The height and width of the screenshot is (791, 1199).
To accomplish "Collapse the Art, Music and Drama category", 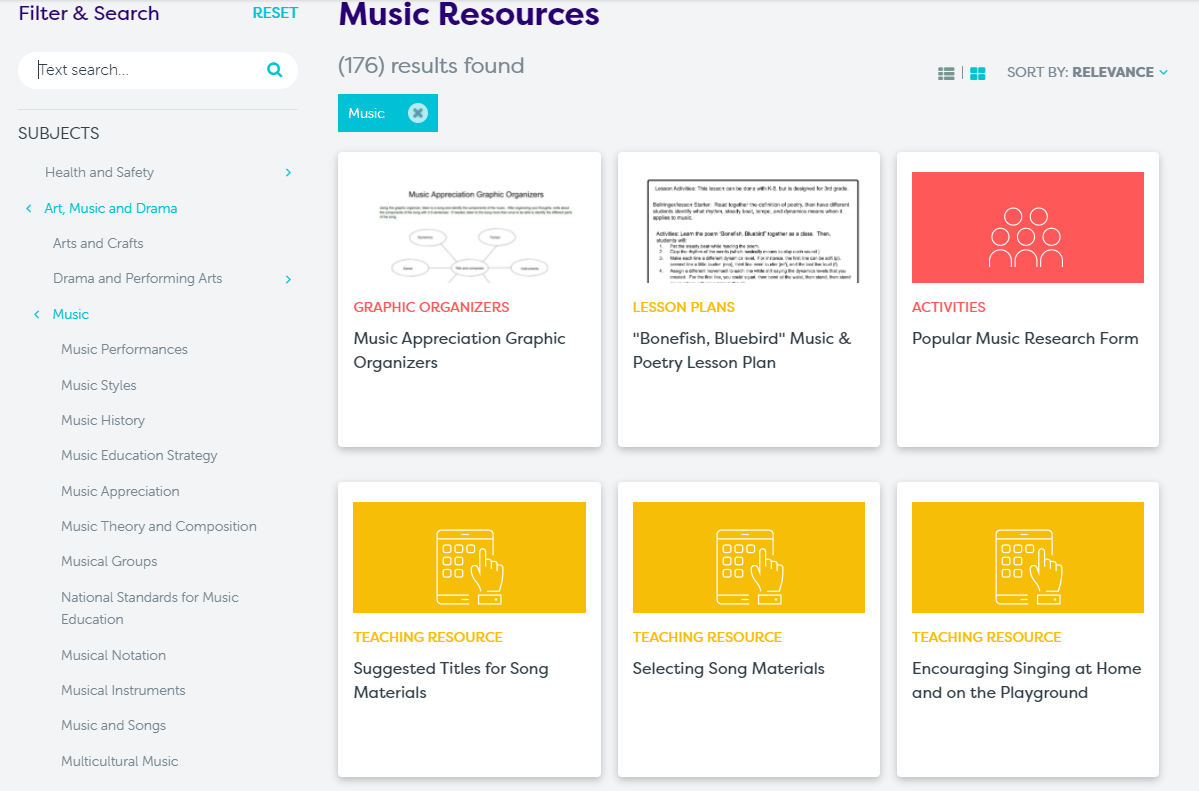I will point(29,209).
